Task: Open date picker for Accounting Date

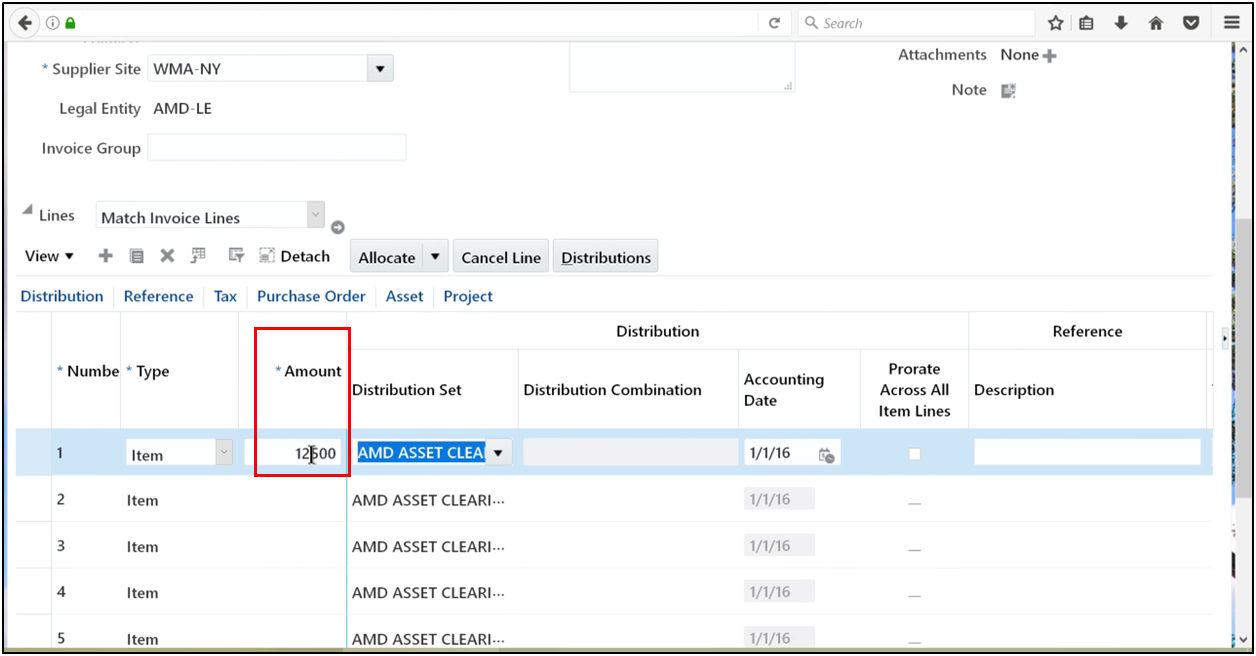Action: click(826, 455)
